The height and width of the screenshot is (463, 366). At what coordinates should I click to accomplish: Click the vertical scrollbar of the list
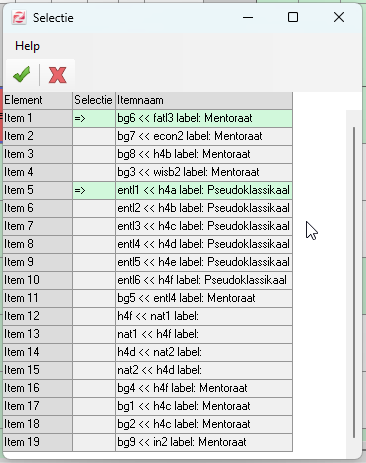tap(354, 283)
